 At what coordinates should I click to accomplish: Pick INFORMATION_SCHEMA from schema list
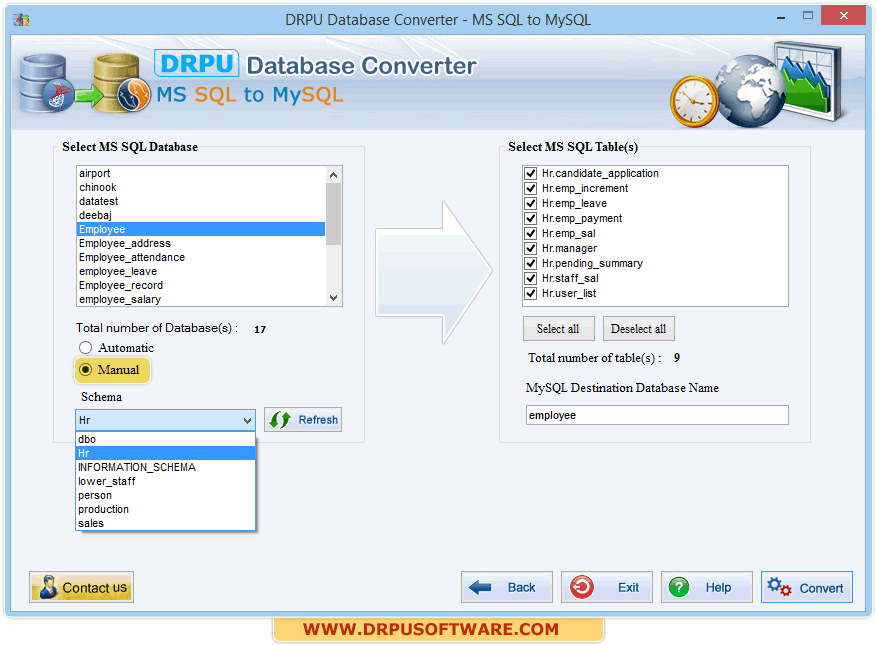point(166,467)
